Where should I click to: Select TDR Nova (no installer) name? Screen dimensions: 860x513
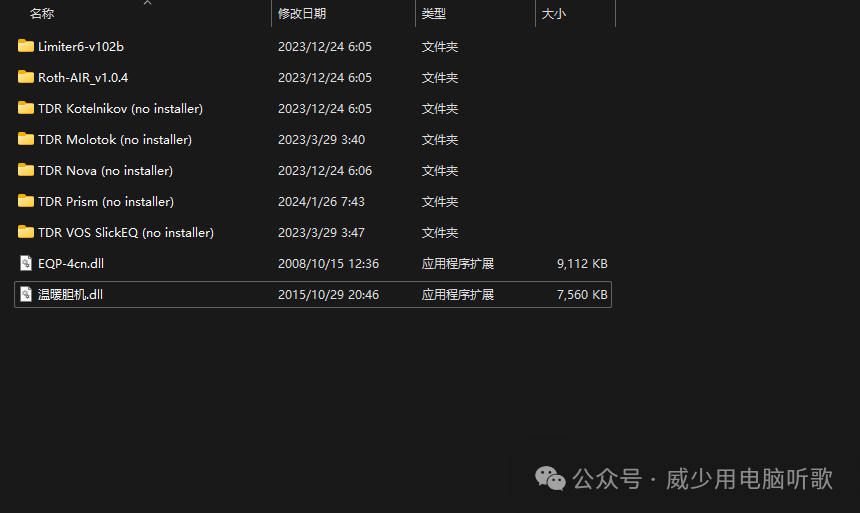click(105, 171)
